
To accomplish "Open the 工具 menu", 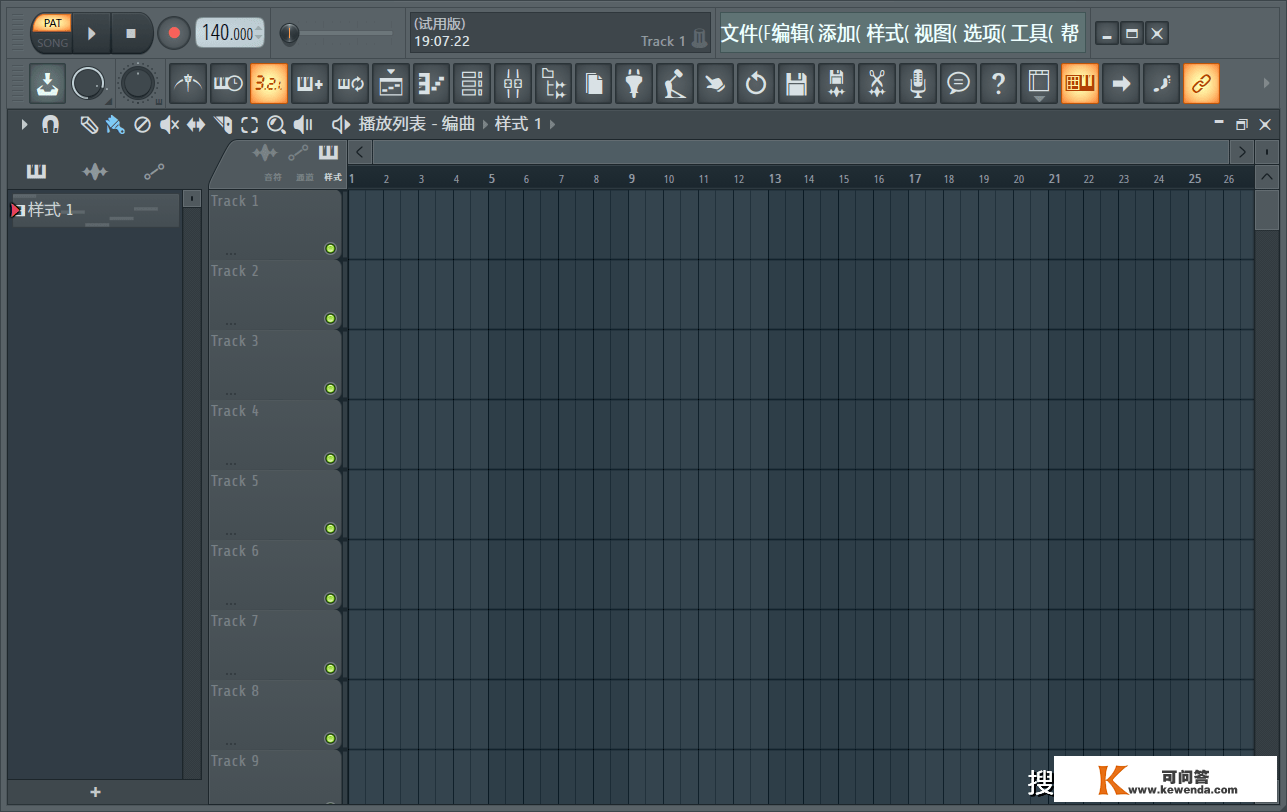I will click(1032, 33).
